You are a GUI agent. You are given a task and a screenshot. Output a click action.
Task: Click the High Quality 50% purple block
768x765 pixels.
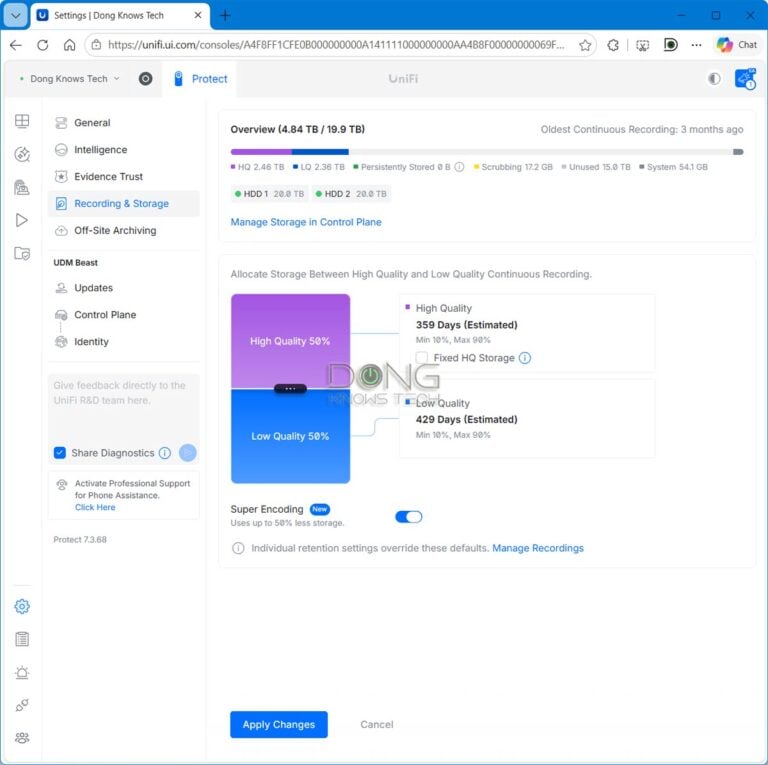click(x=290, y=341)
